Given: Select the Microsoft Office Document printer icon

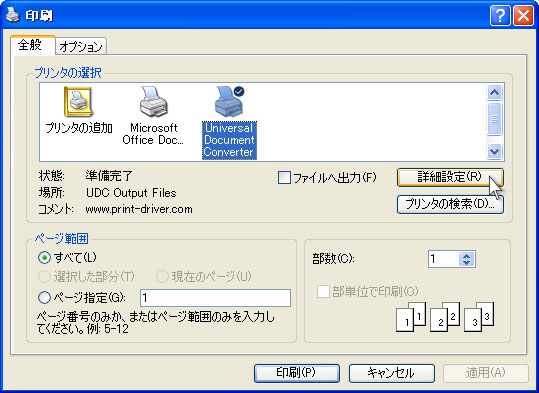Looking at the screenshot, I should pos(153,115).
